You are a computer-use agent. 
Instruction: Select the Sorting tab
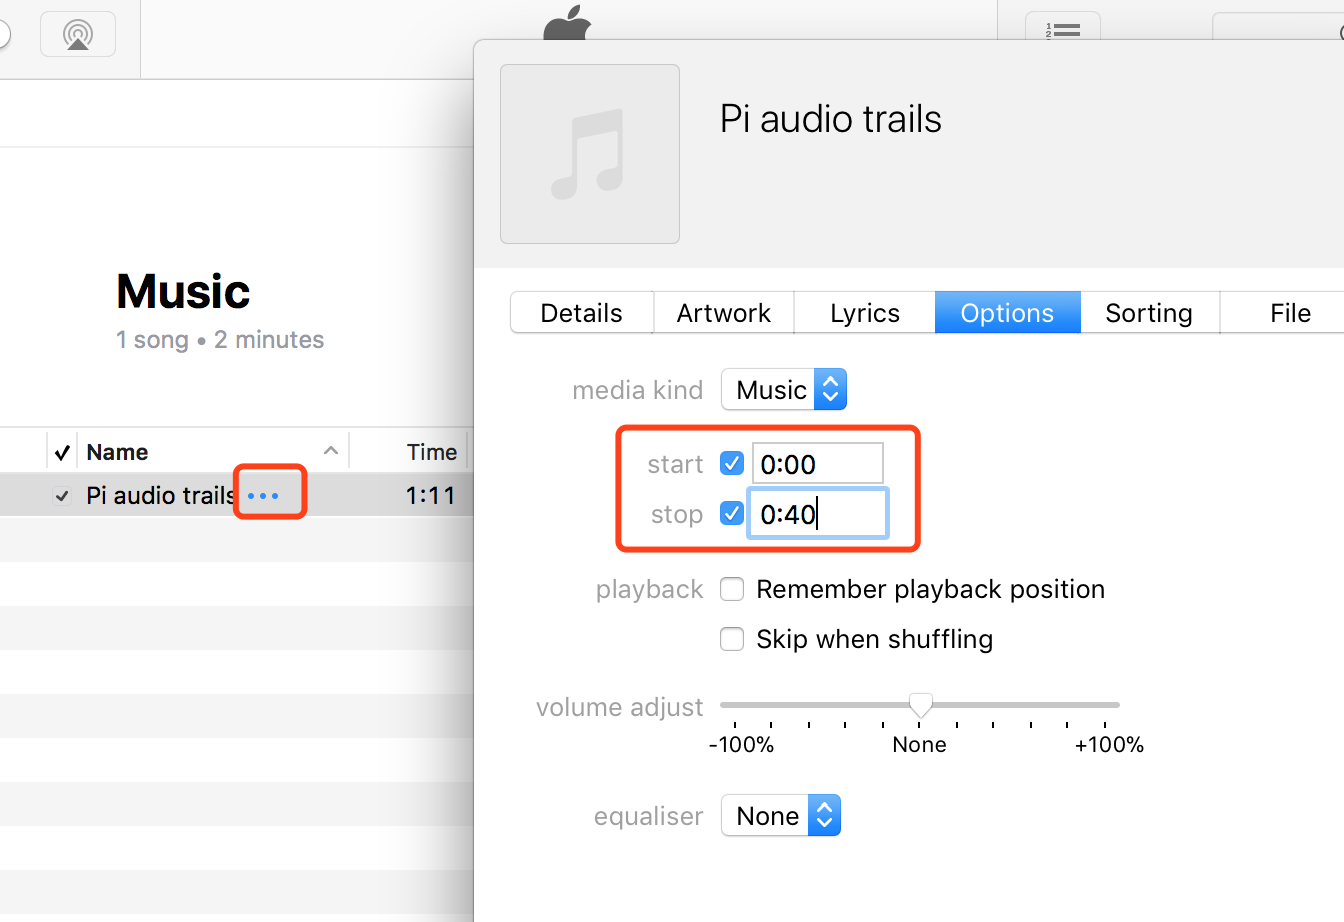[1149, 313]
